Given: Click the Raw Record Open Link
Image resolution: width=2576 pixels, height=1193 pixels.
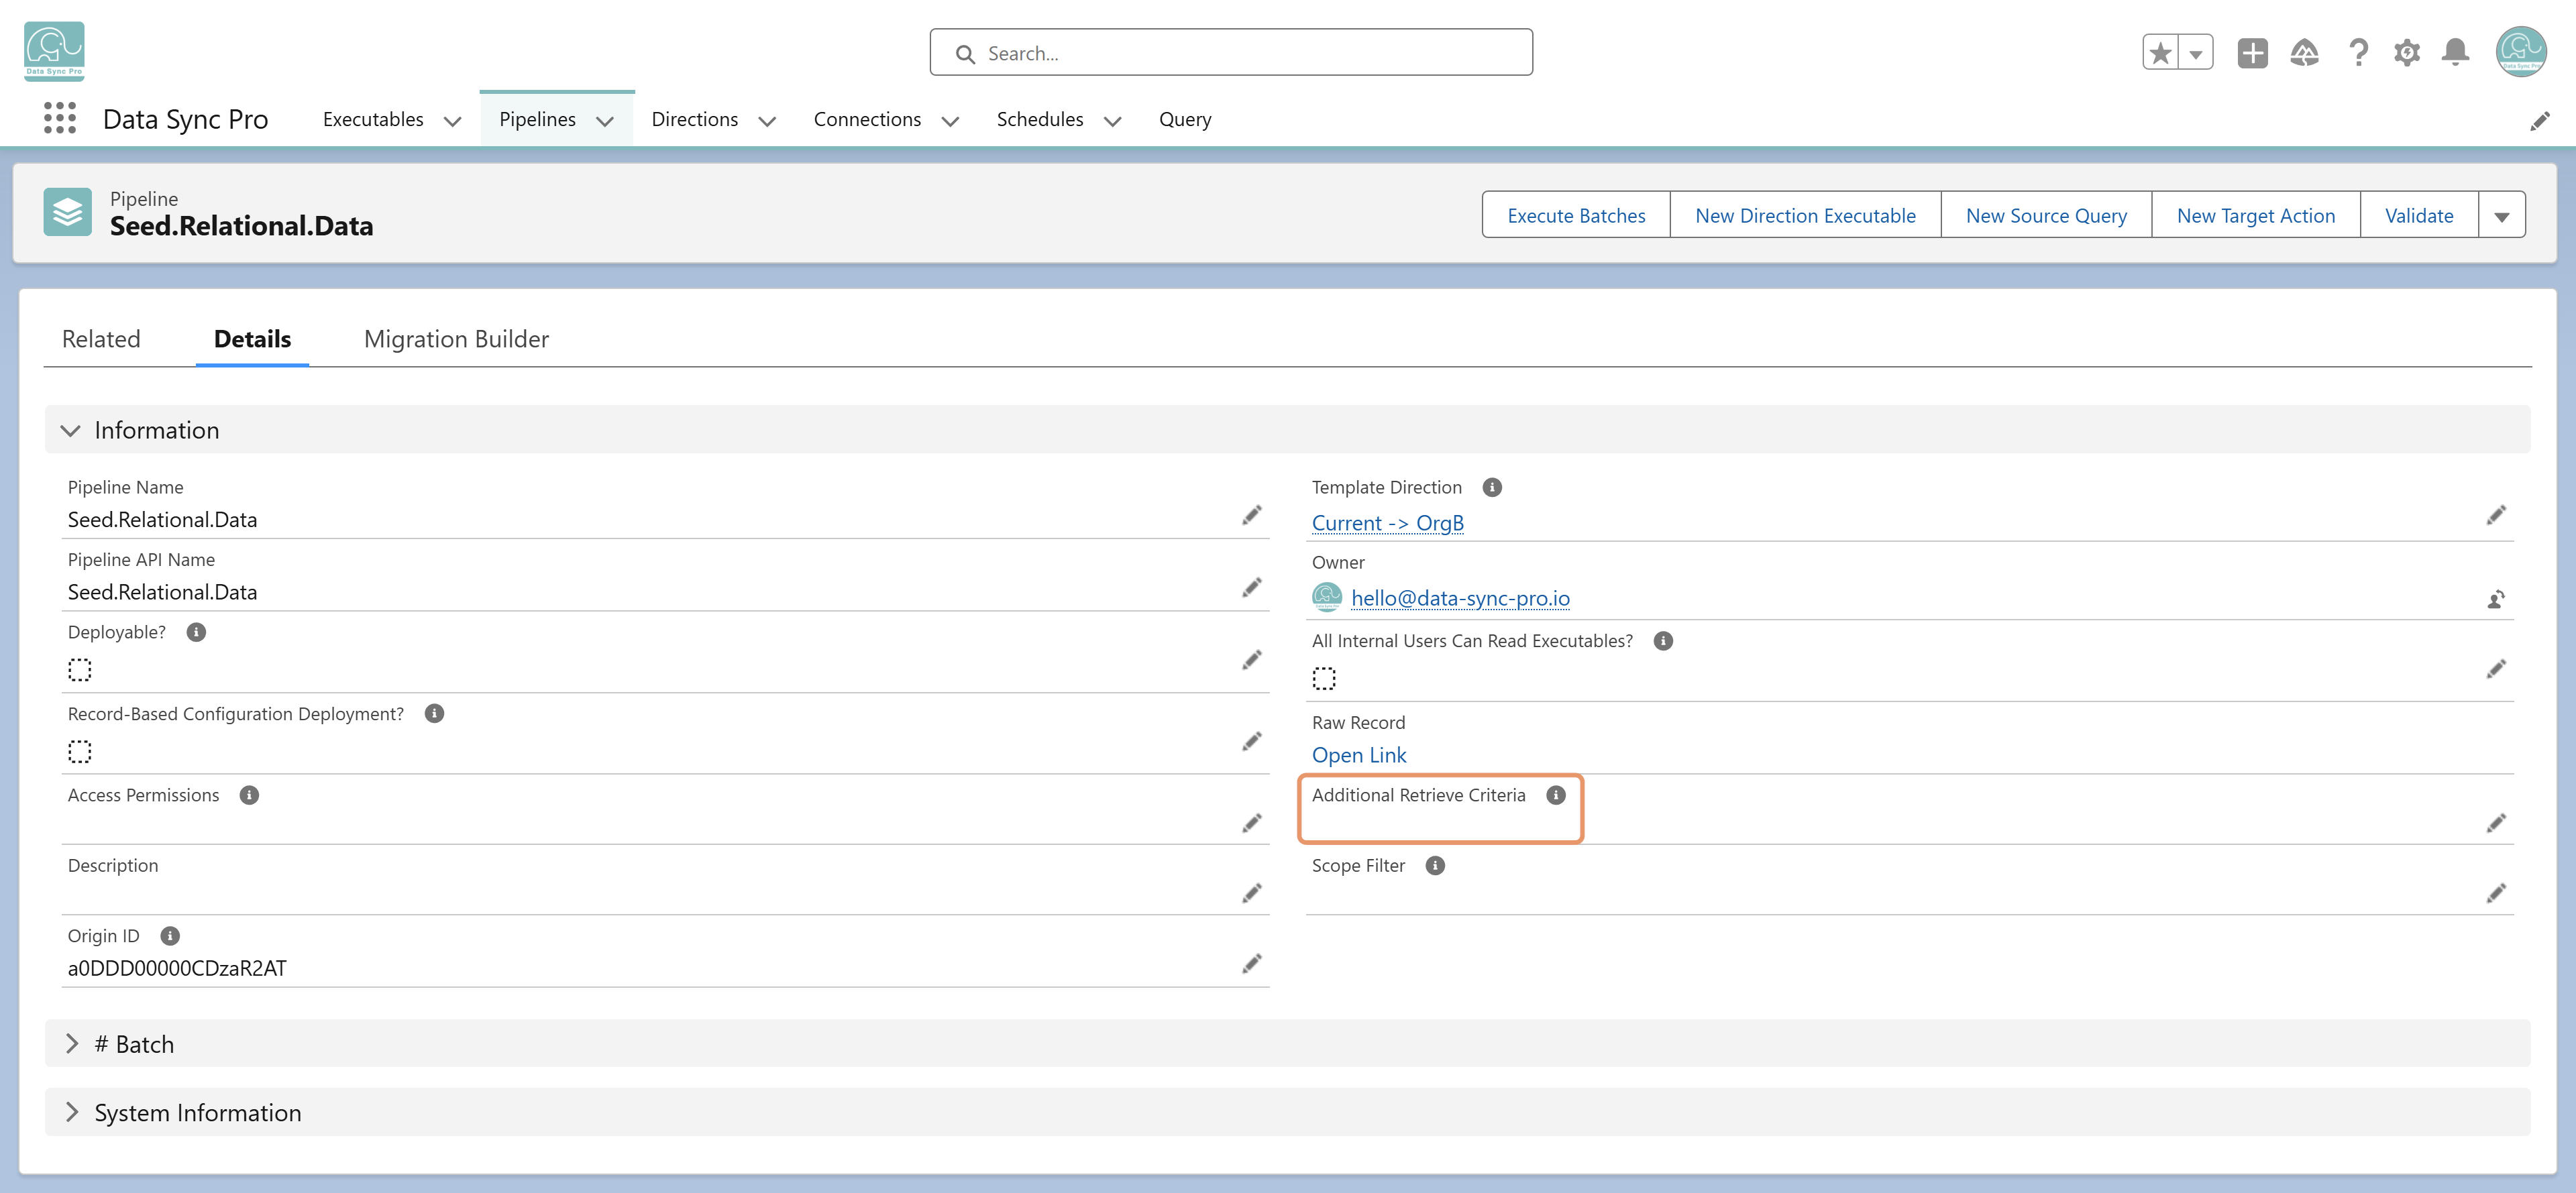Looking at the screenshot, I should [x=1359, y=755].
